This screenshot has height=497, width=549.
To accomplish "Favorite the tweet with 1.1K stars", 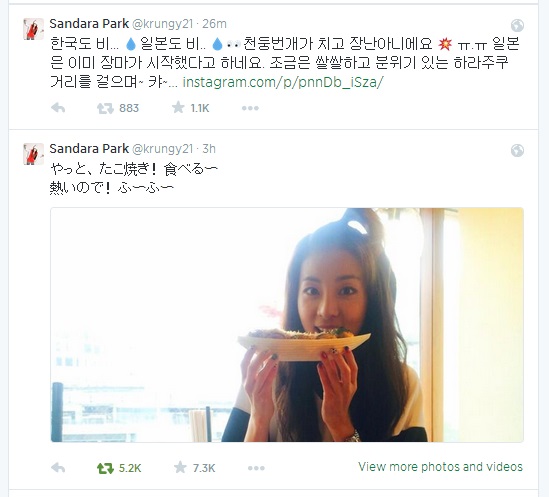I will coord(178,108).
